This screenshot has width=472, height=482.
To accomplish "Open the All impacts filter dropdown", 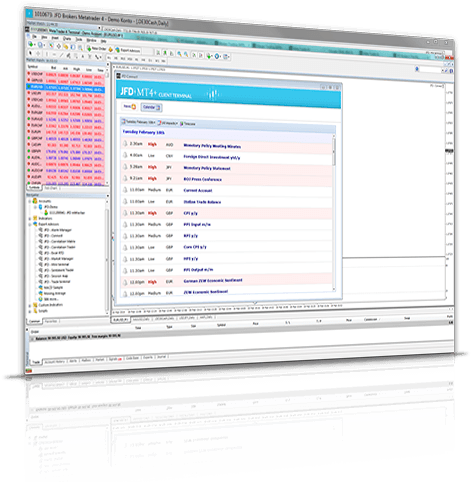I will pos(168,123).
